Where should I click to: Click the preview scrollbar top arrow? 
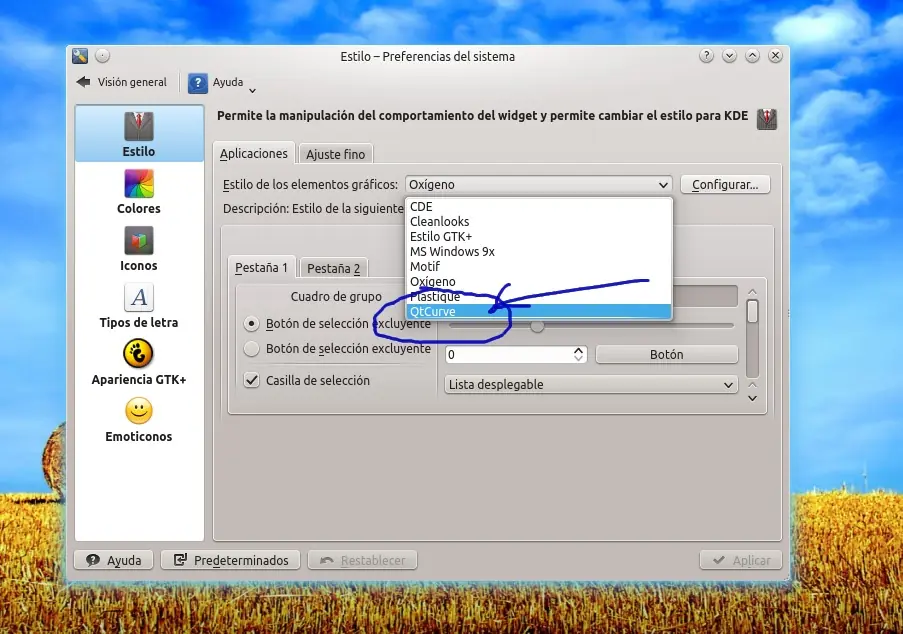tap(752, 292)
